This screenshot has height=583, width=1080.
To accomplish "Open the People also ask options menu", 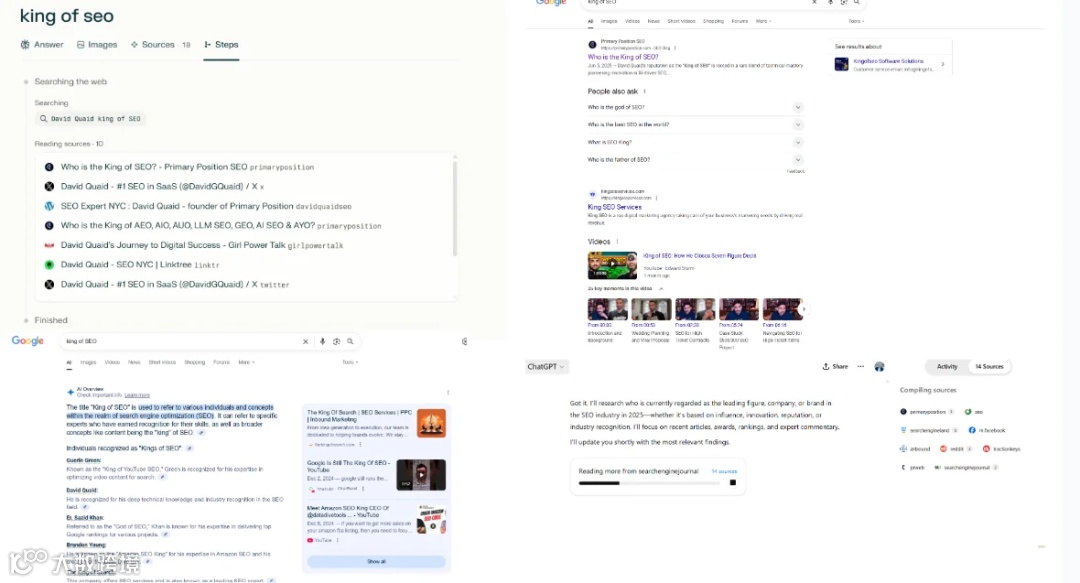I will [x=645, y=91].
